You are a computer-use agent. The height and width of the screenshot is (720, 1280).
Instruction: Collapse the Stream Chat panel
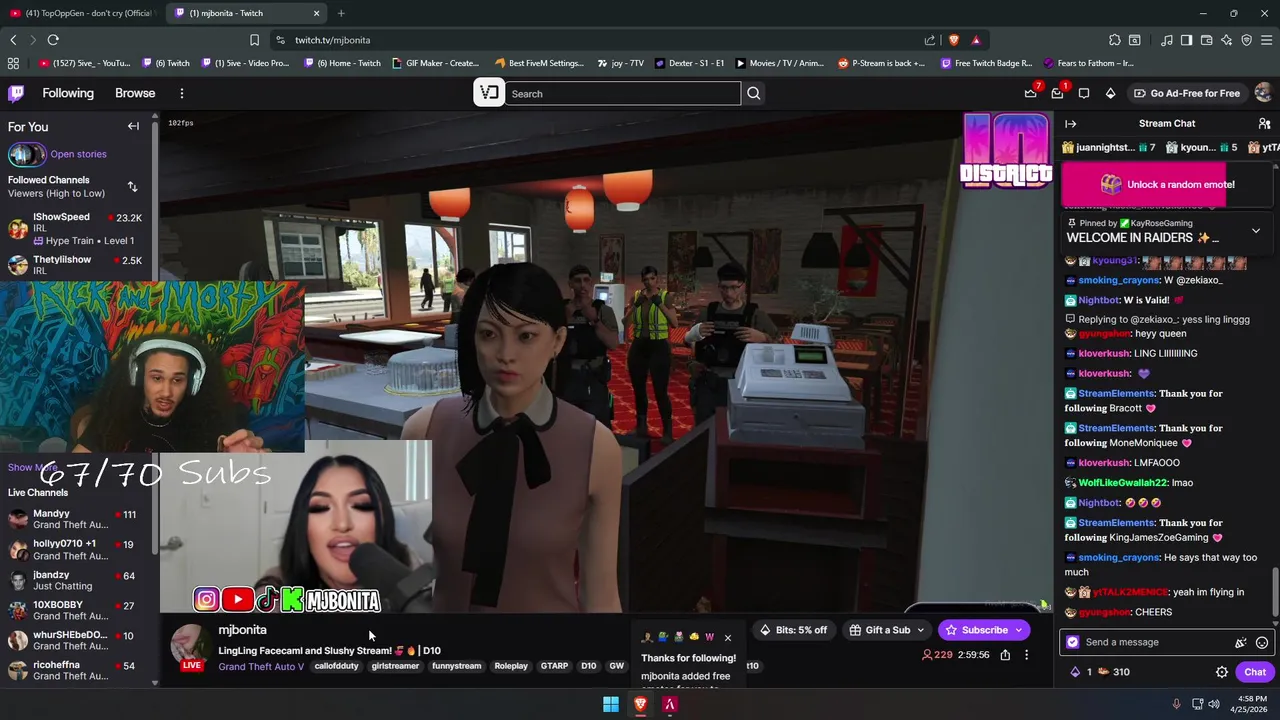click(x=1071, y=123)
